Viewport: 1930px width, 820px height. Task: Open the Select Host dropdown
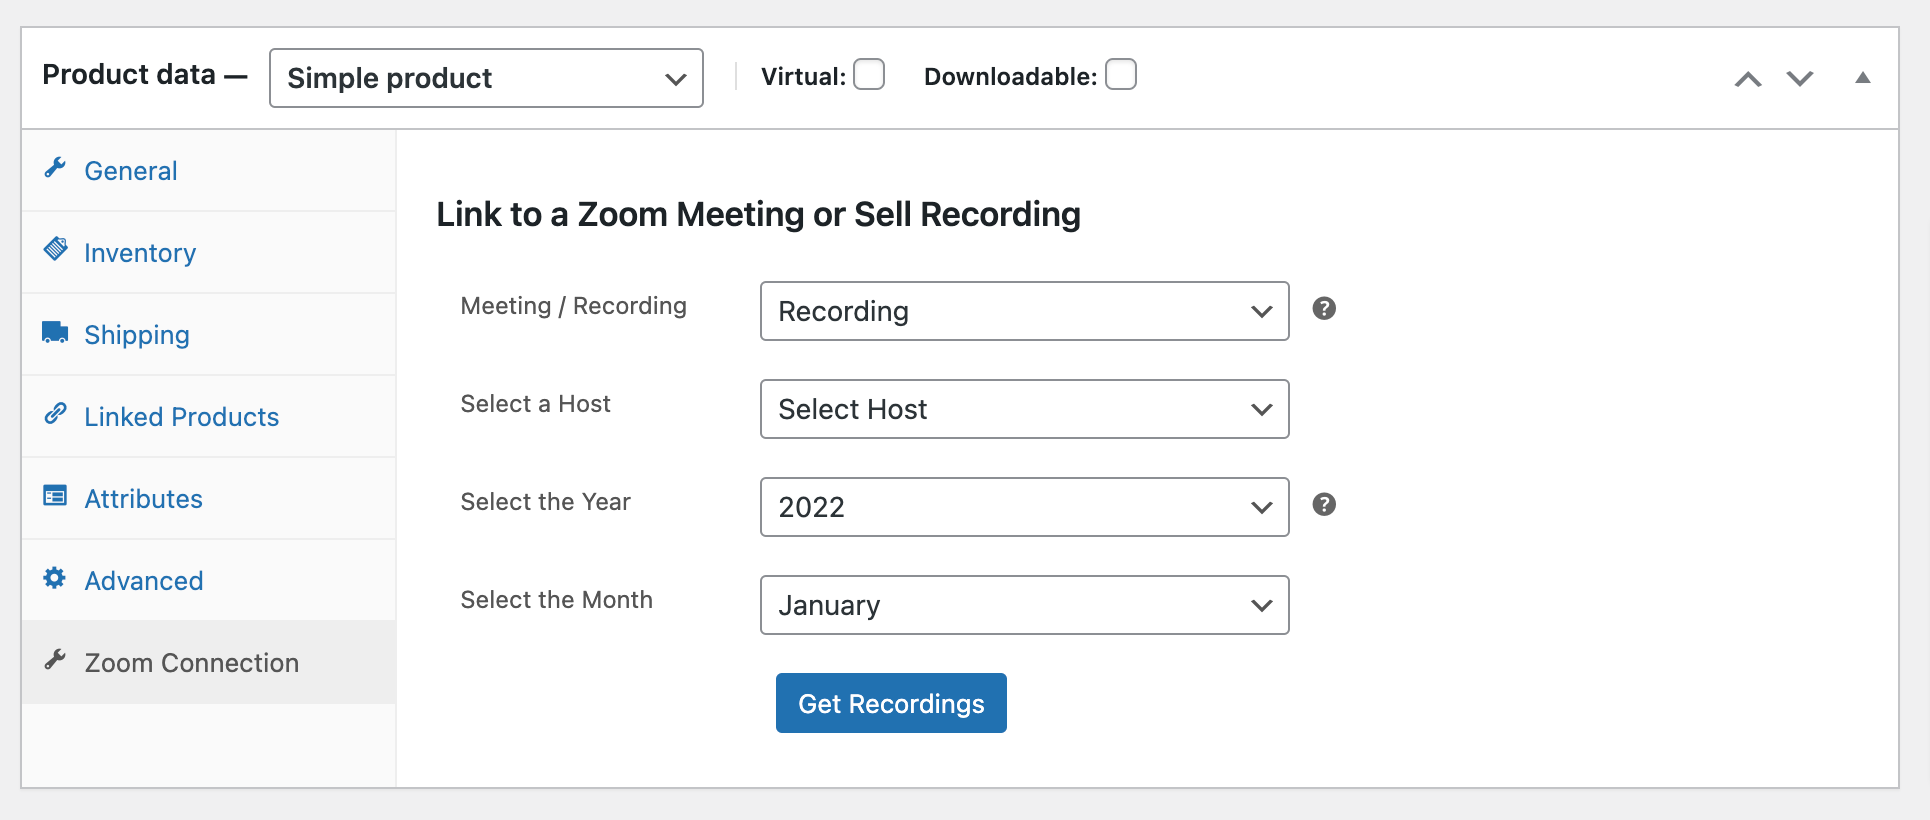(1024, 409)
